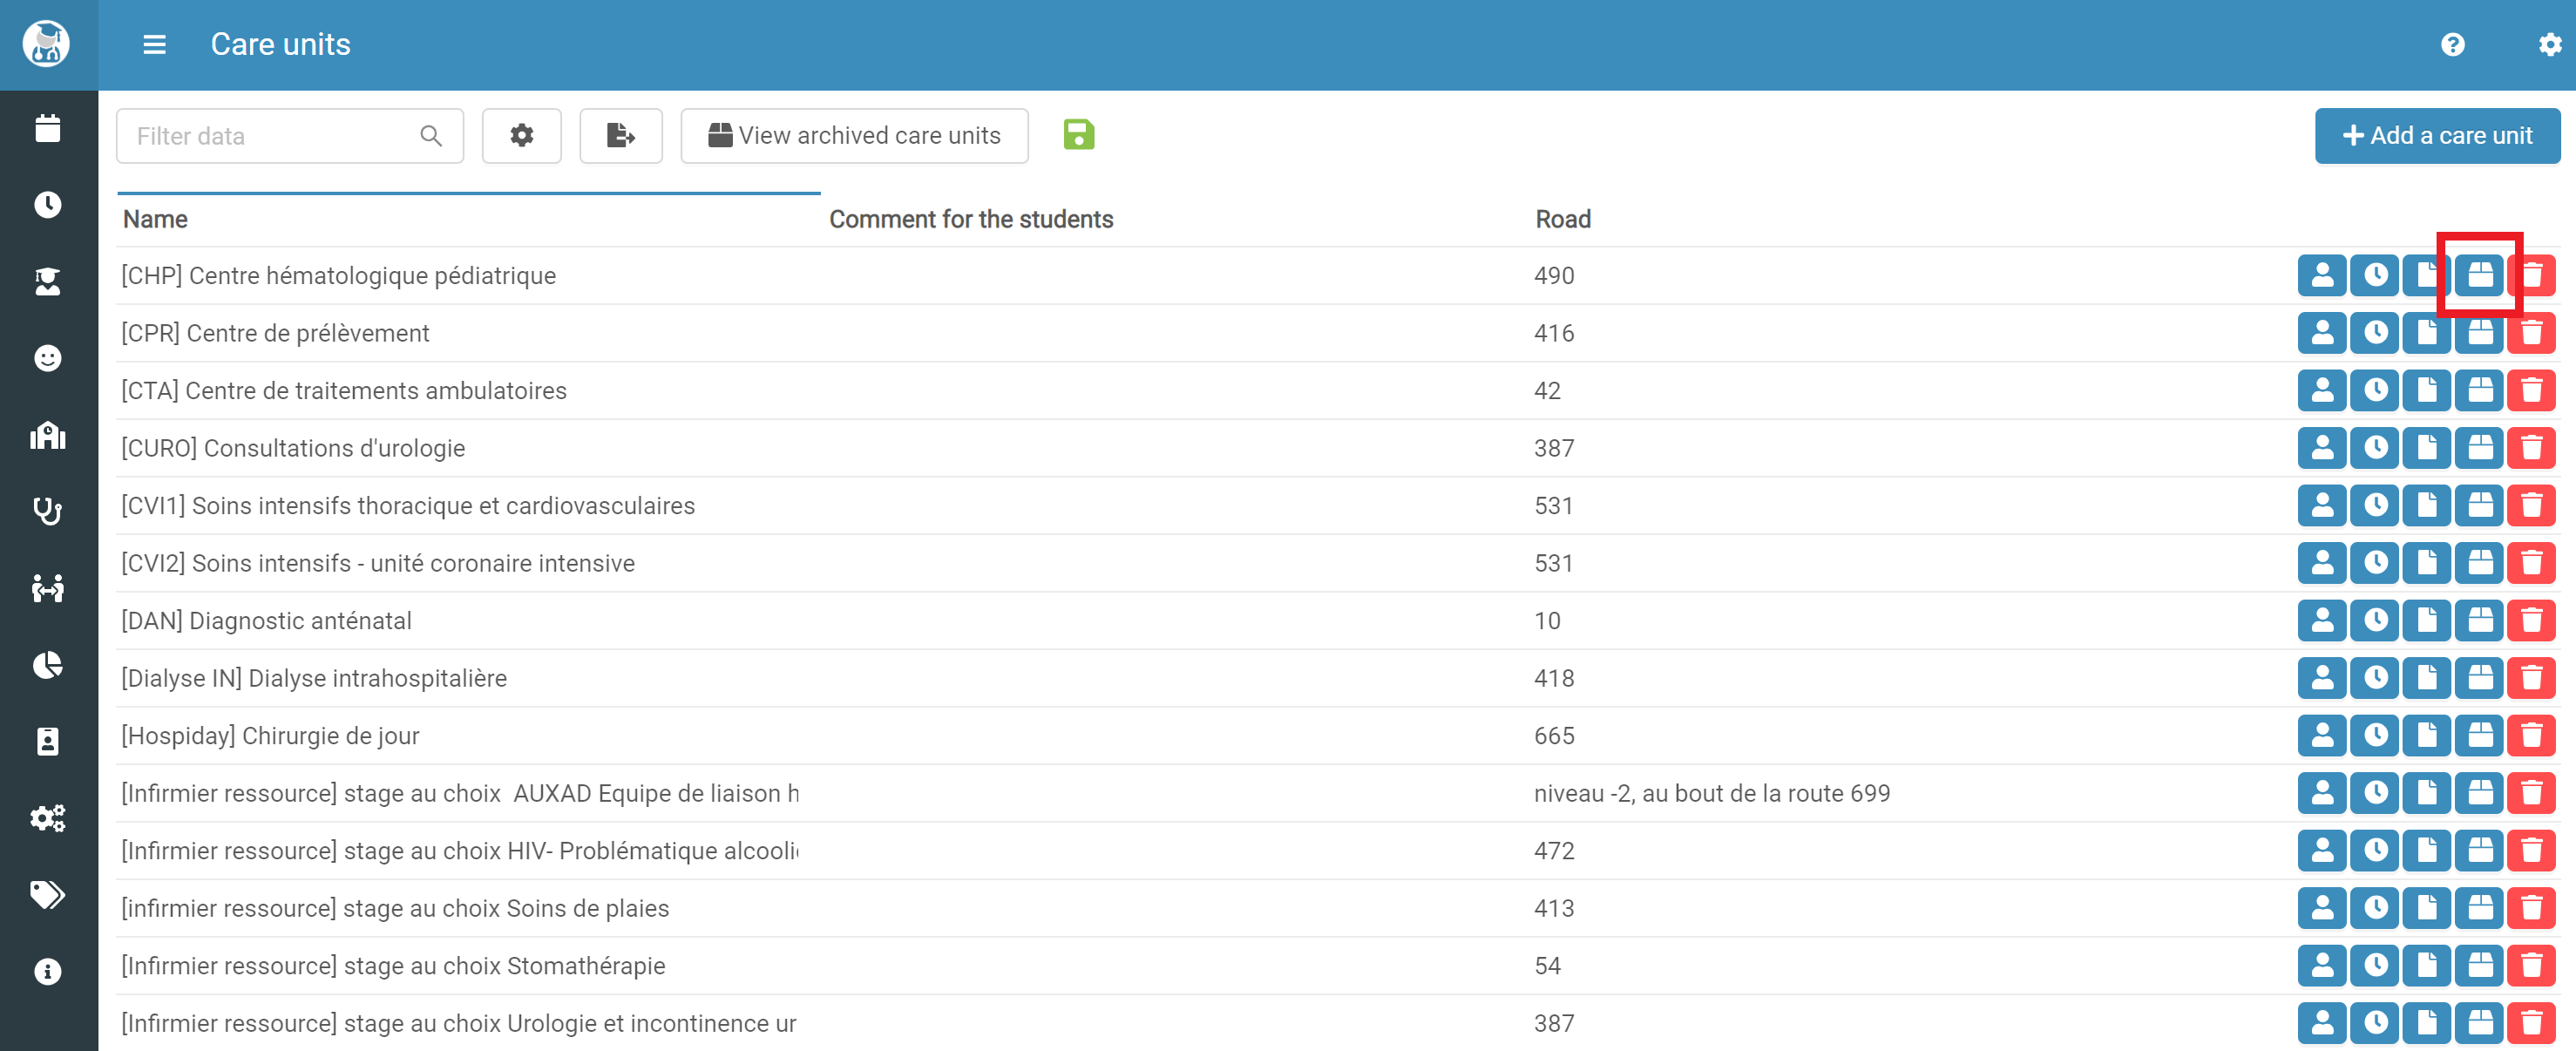The image size is (2576, 1051).
Task: Select the stethoscope sidebar icon
Action: 48,511
